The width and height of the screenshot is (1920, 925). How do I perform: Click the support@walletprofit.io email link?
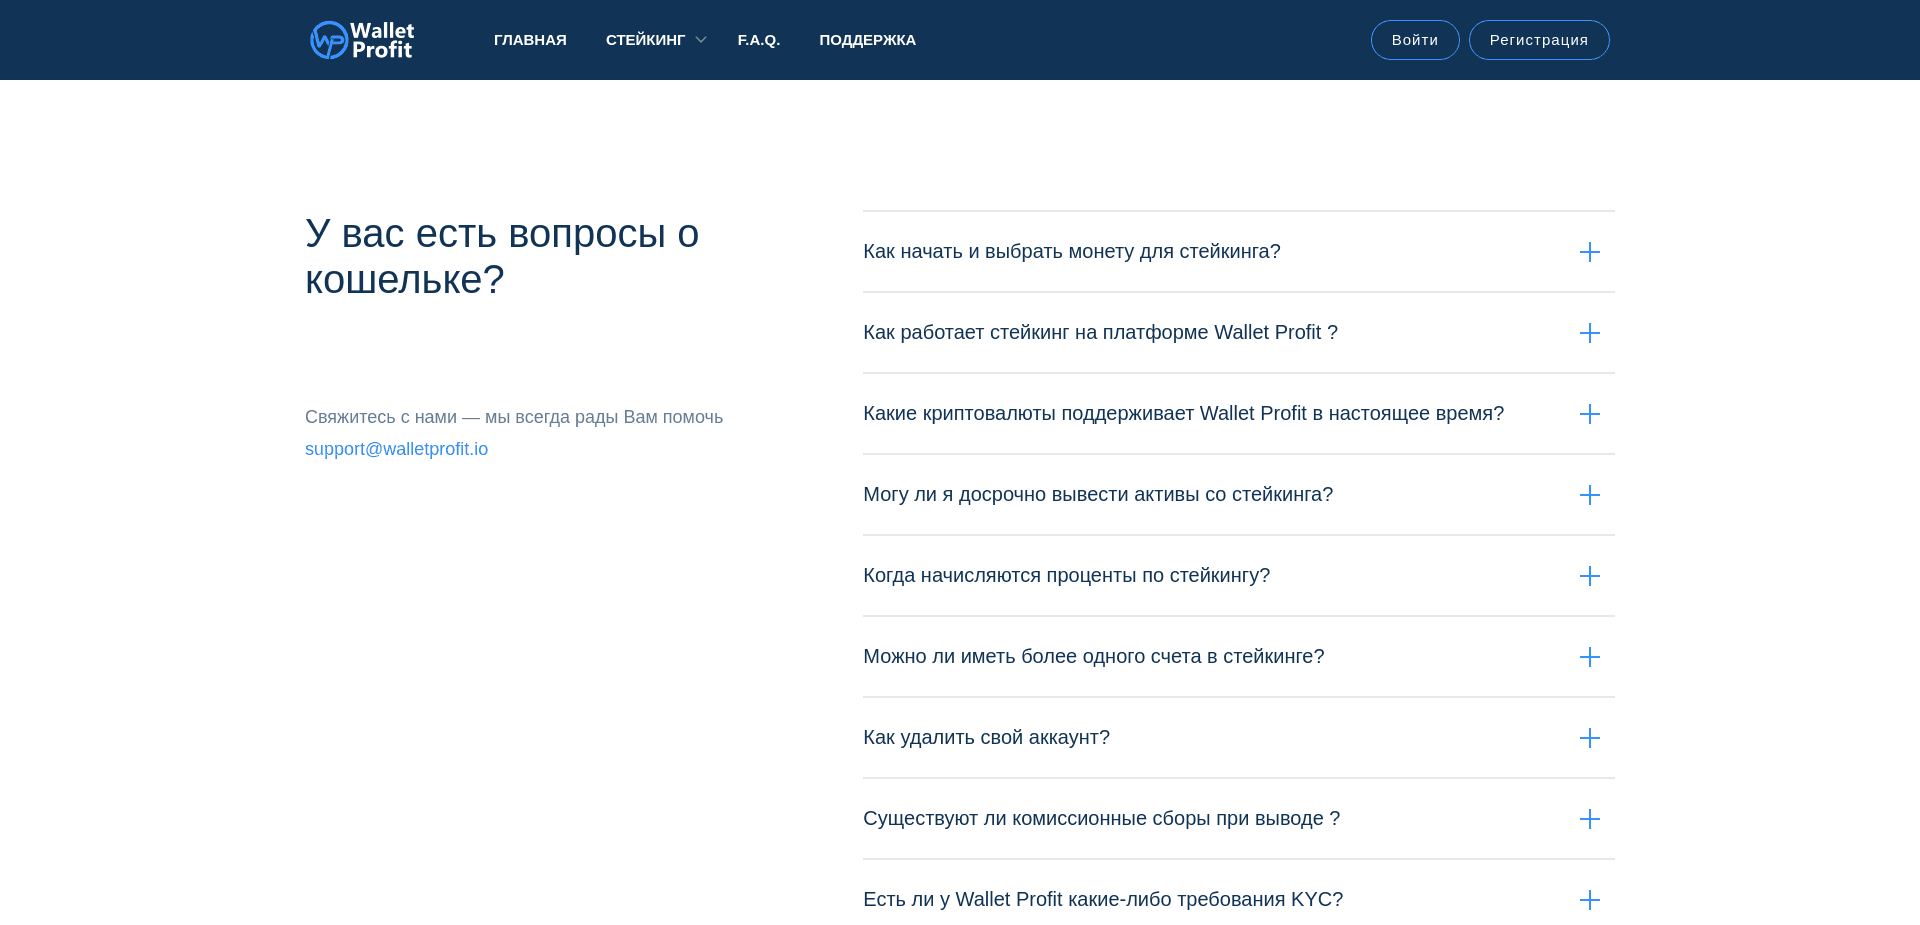396,449
